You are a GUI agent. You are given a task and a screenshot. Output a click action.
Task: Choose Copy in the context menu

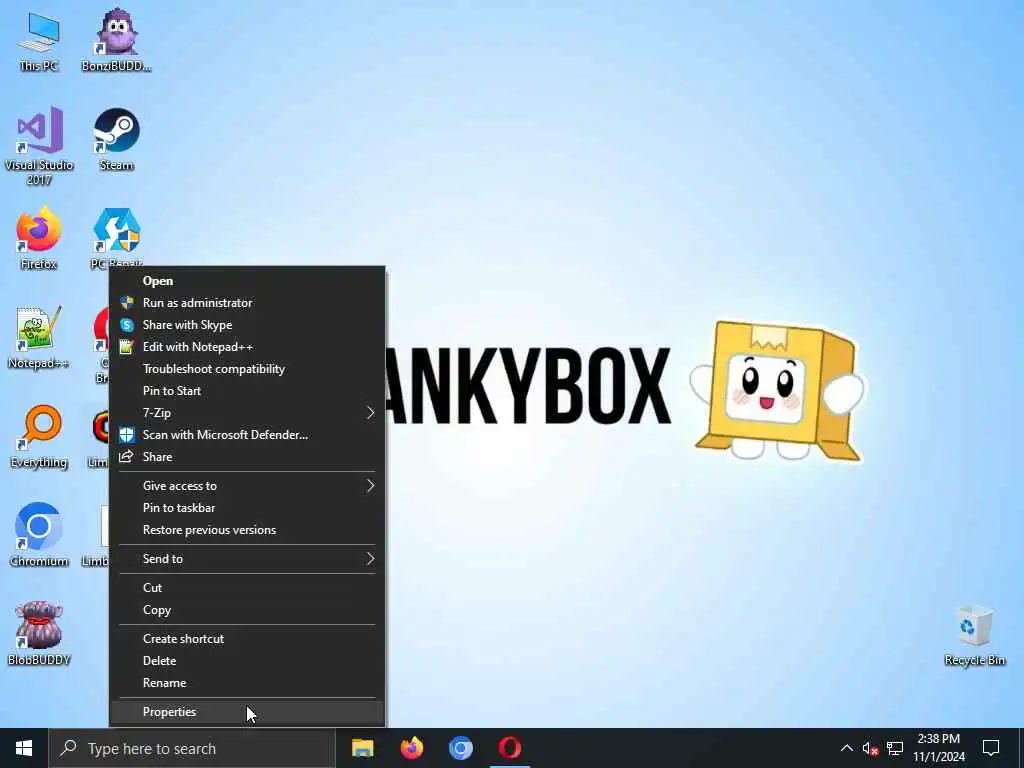(x=248, y=610)
